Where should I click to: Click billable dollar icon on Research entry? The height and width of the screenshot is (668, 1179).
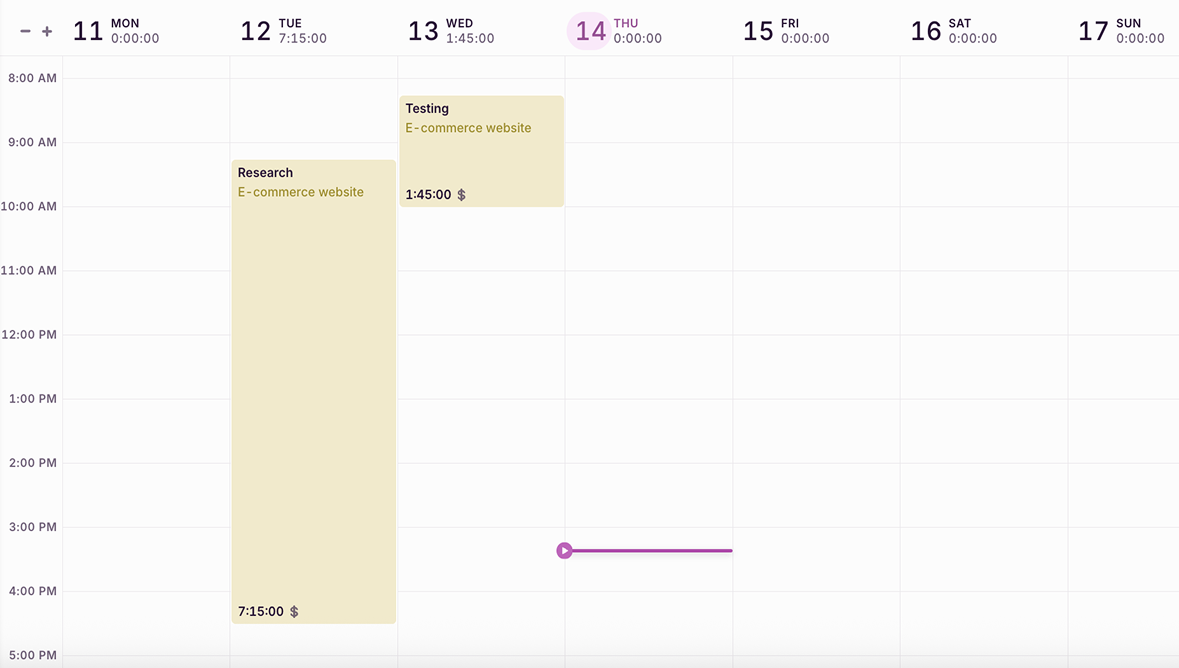294,612
